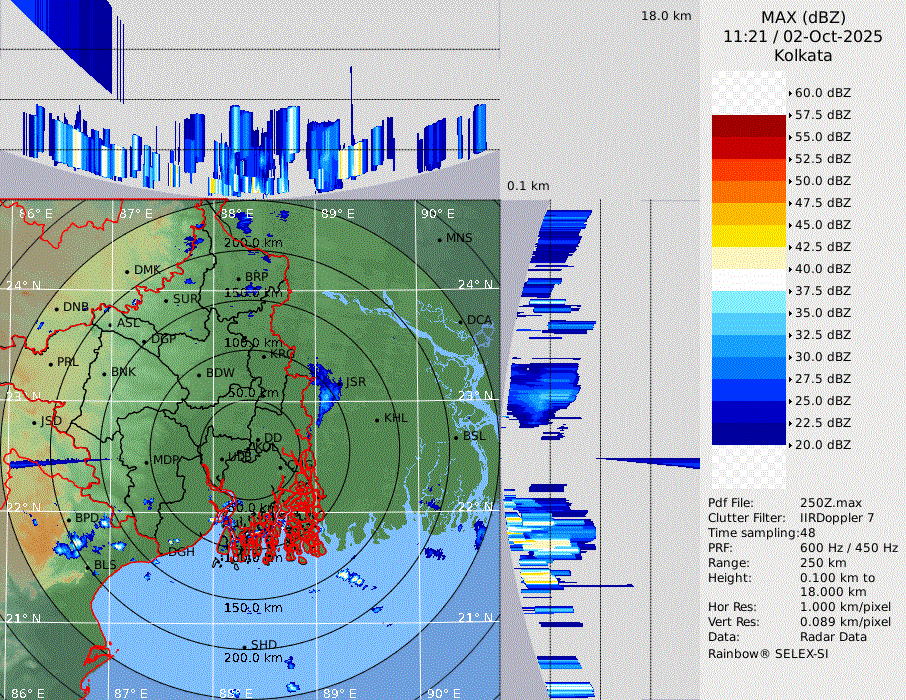
Task: Click the BPD station marker dot
Action: 69,519
